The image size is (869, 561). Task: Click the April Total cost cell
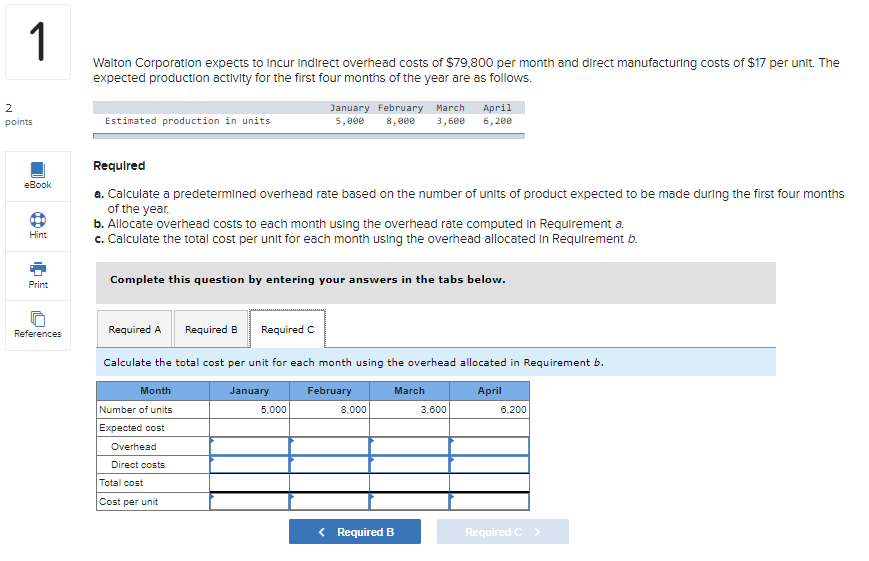pos(489,483)
